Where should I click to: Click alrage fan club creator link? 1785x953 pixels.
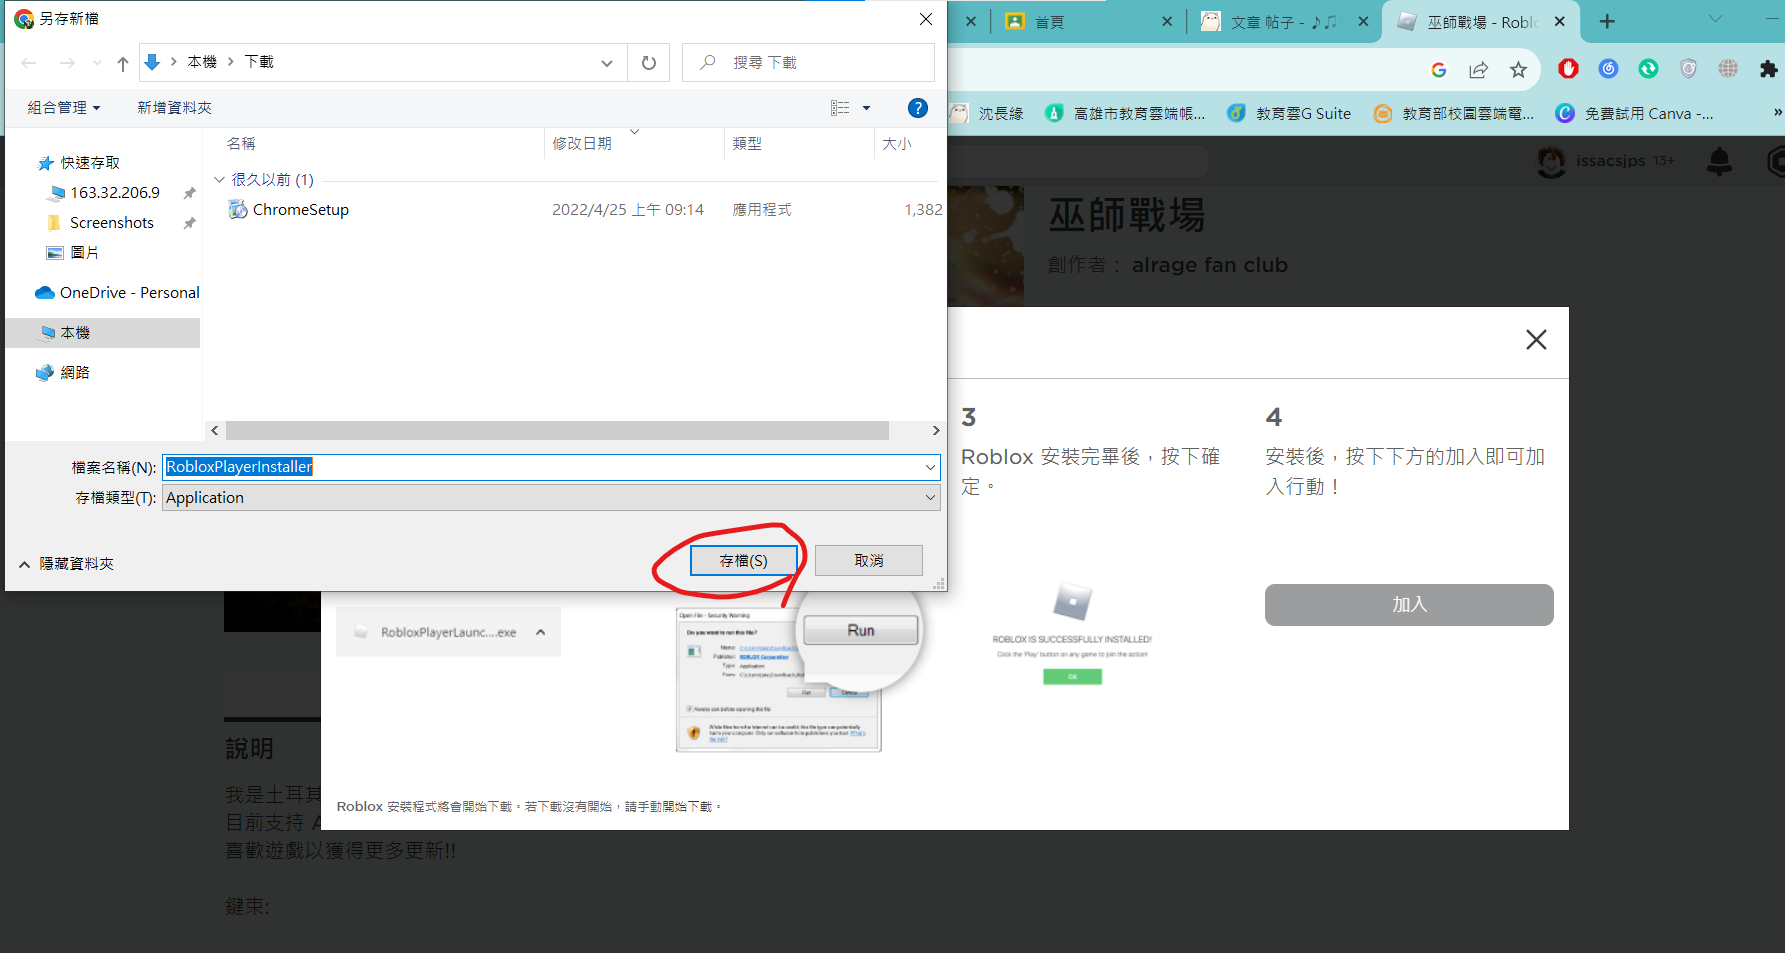pos(1209,265)
